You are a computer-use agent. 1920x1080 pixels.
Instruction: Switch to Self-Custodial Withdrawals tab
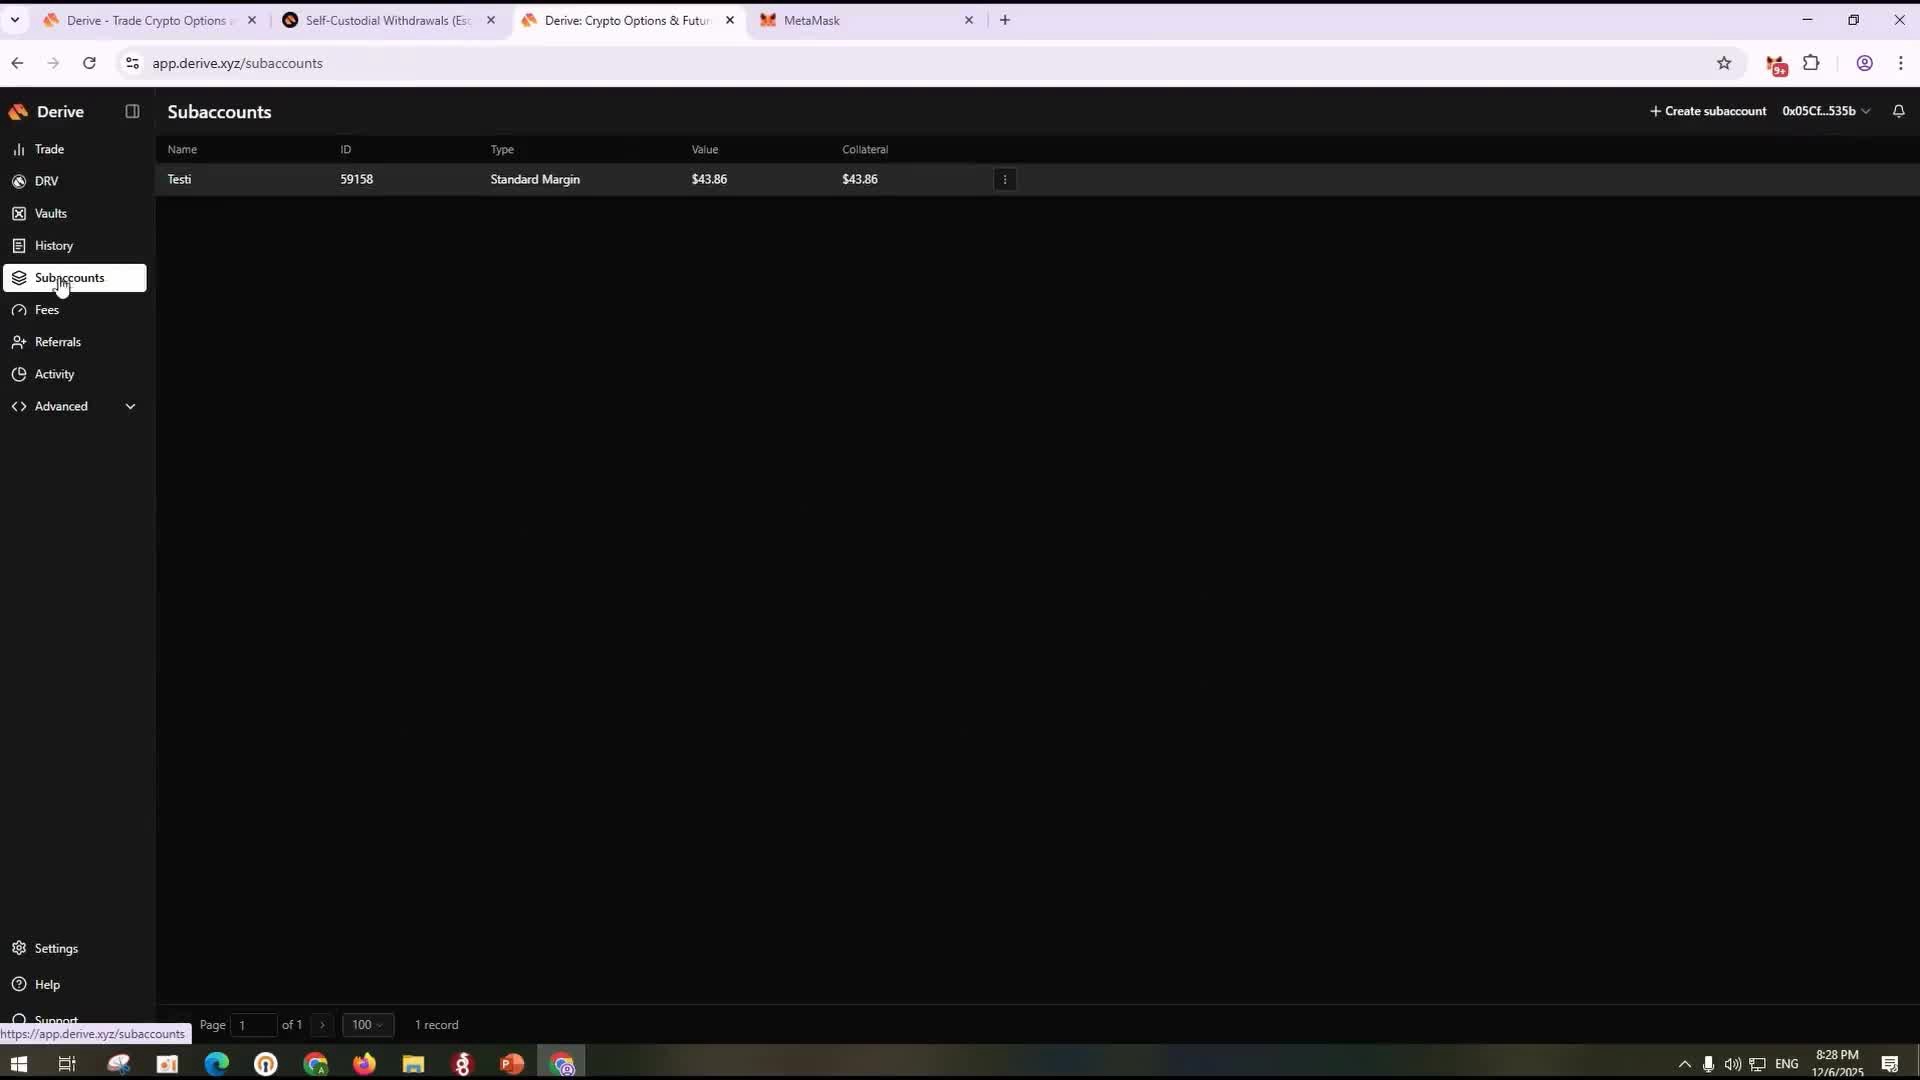click(x=387, y=20)
